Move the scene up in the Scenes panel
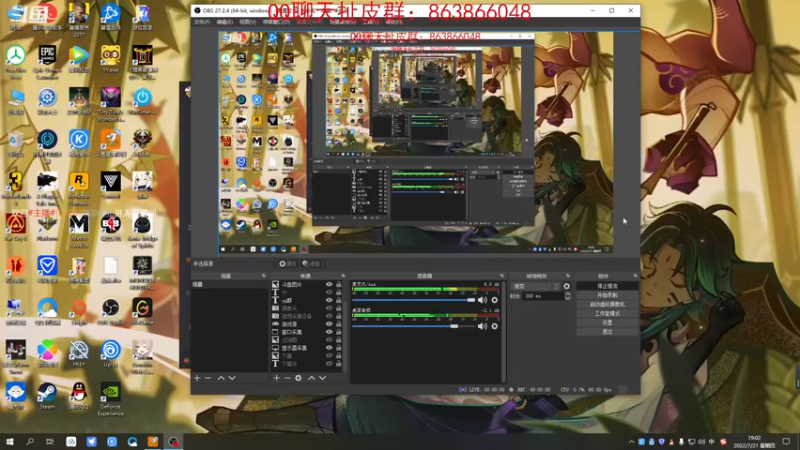Viewport: 800px width, 450px height. click(221, 378)
